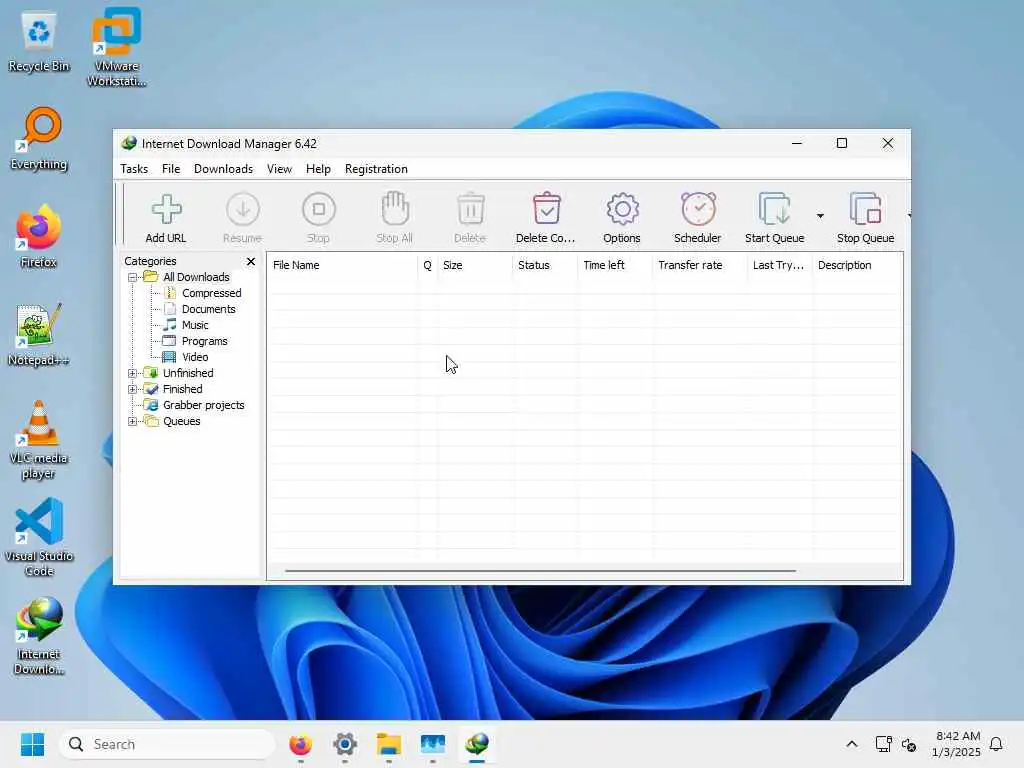The width and height of the screenshot is (1024, 768).
Task: Open the Windows Start button
Action: point(32,744)
